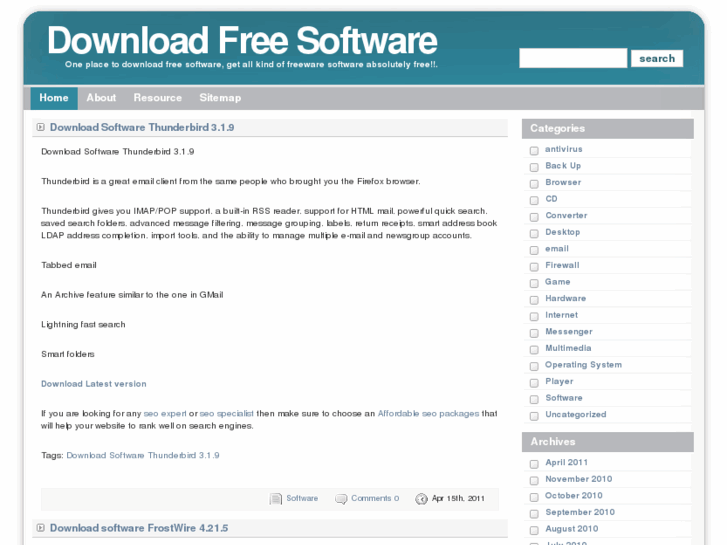The image size is (727, 545).
Task: View the November 2010 archive
Action: click(x=579, y=479)
